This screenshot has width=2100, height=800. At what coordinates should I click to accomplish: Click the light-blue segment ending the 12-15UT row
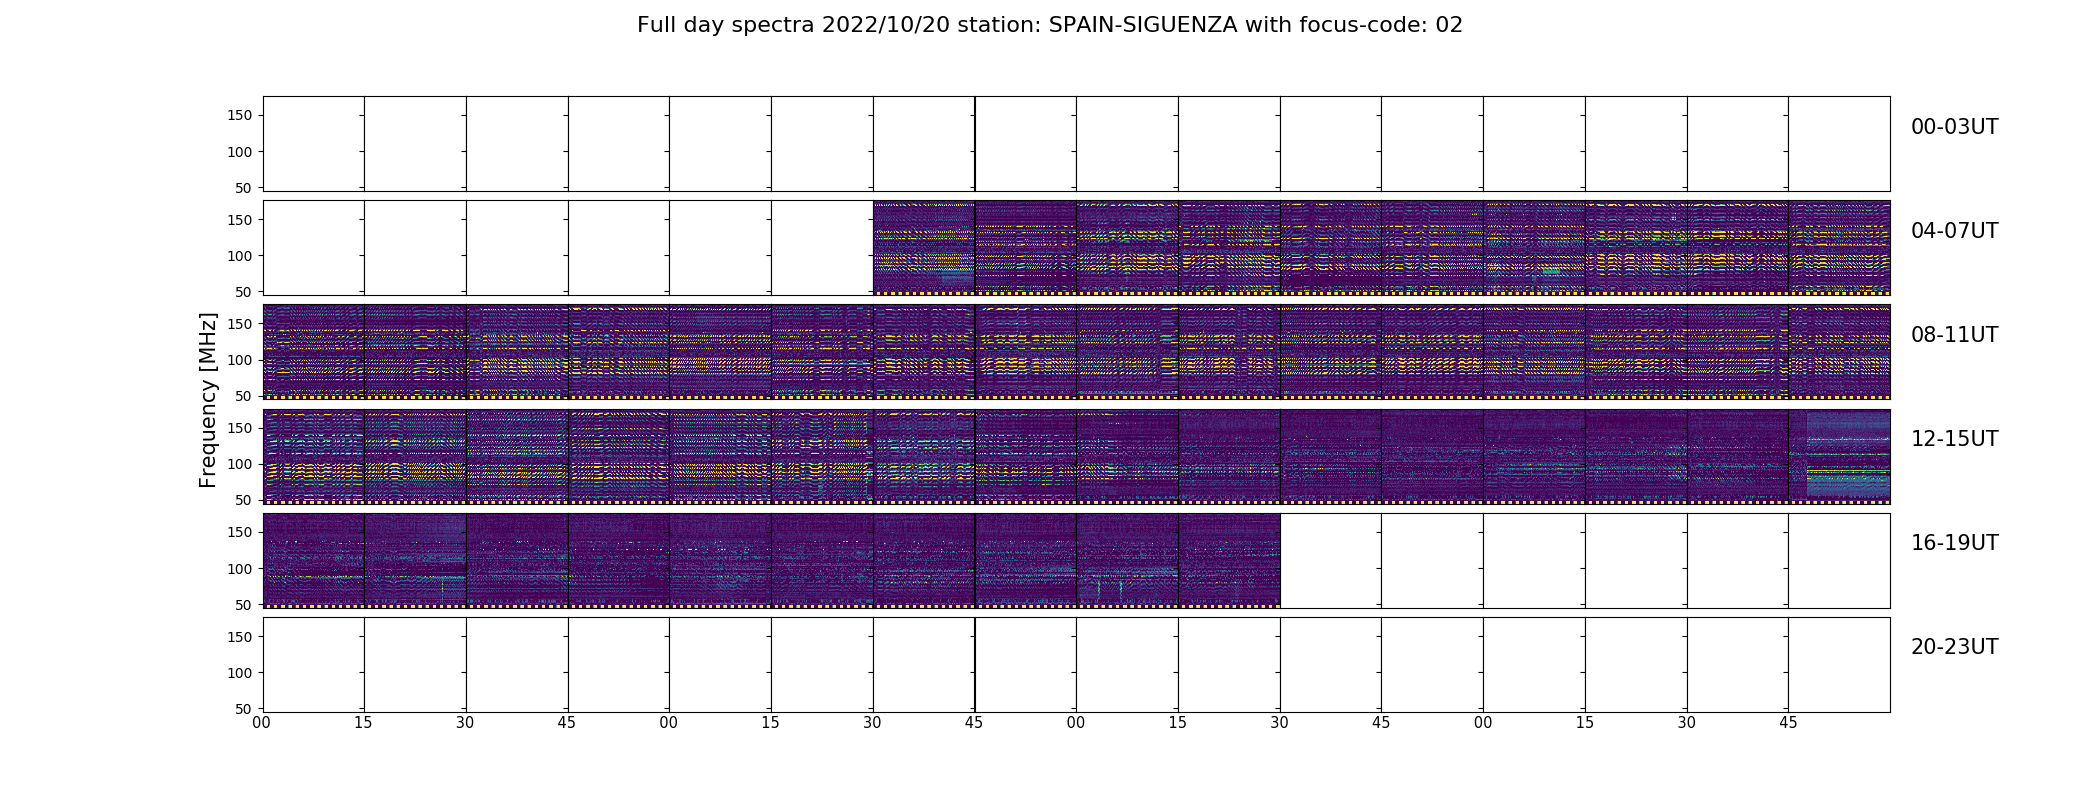click(1848, 455)
